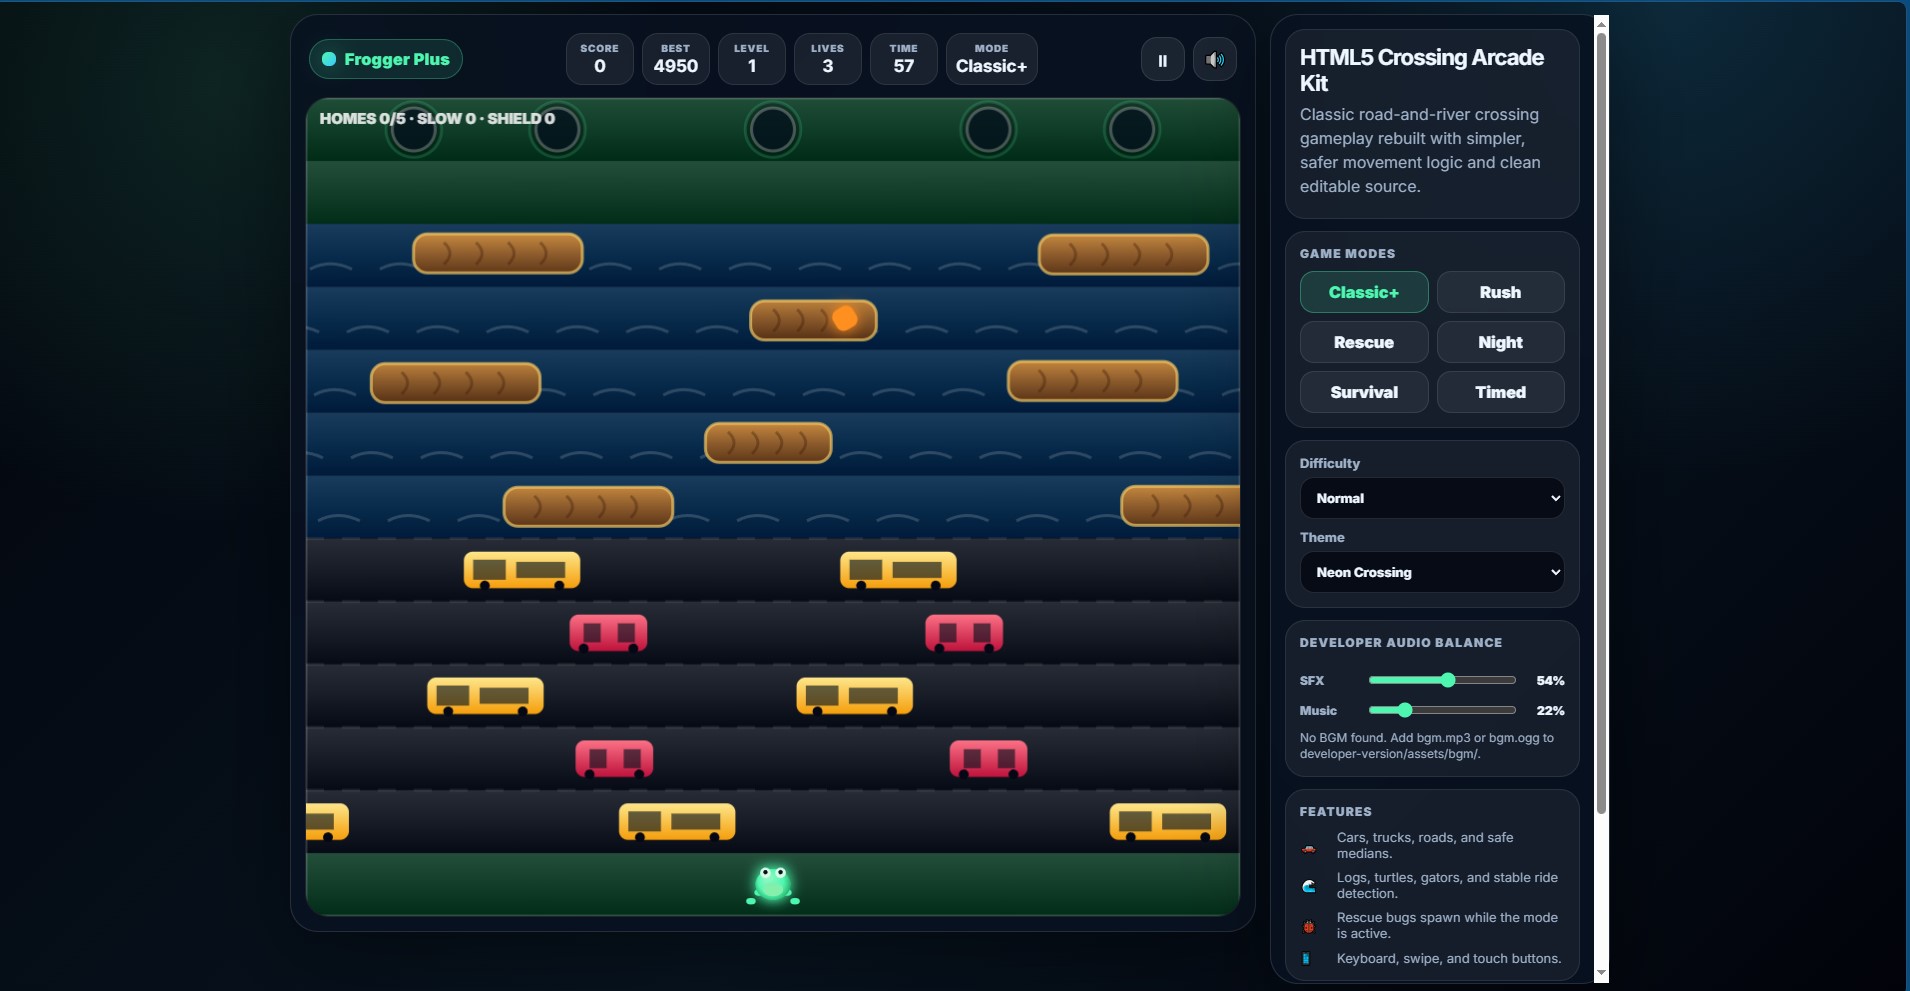Click the HTML5 Crossing Arcade Kit heading
Screen dimensions: 1910x991
[x=1421, y=70]
